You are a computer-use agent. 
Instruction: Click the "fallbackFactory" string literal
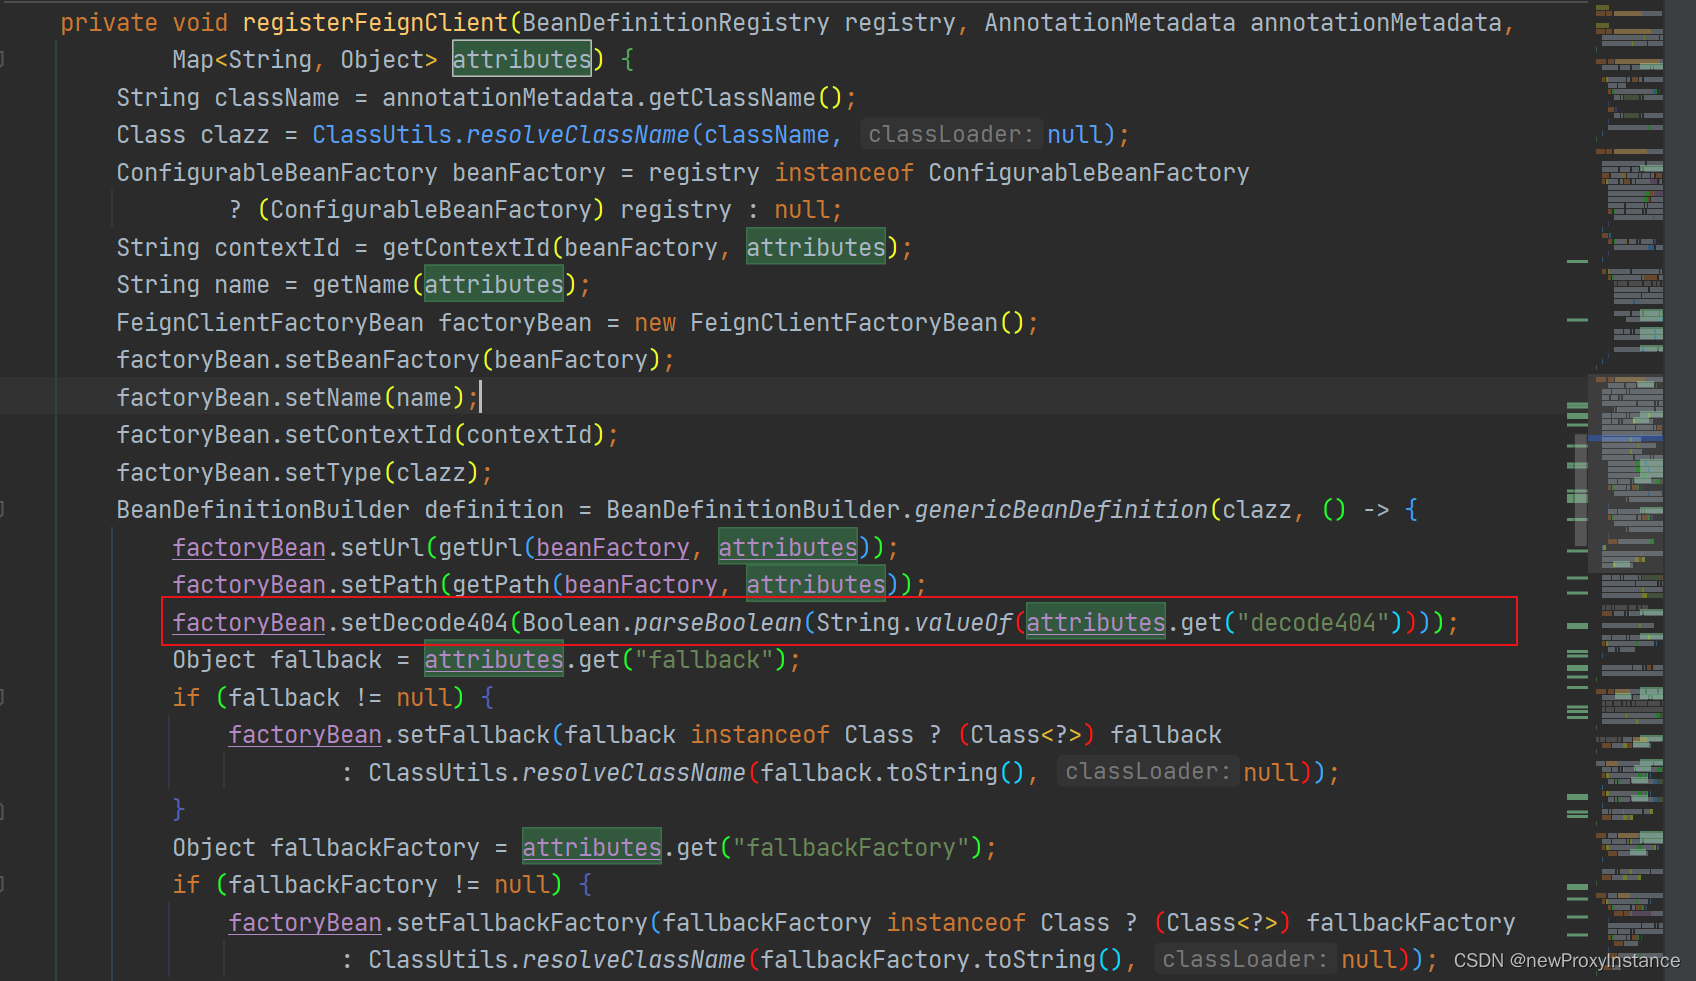[851, 847]
